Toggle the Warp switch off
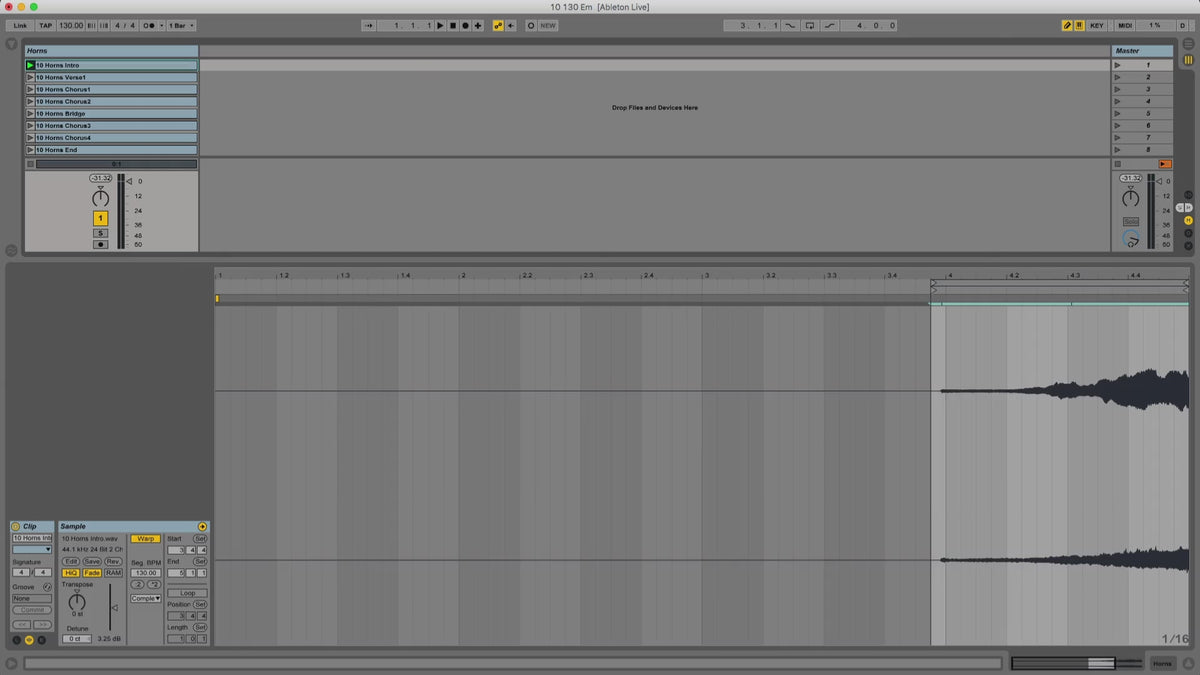 145,538
